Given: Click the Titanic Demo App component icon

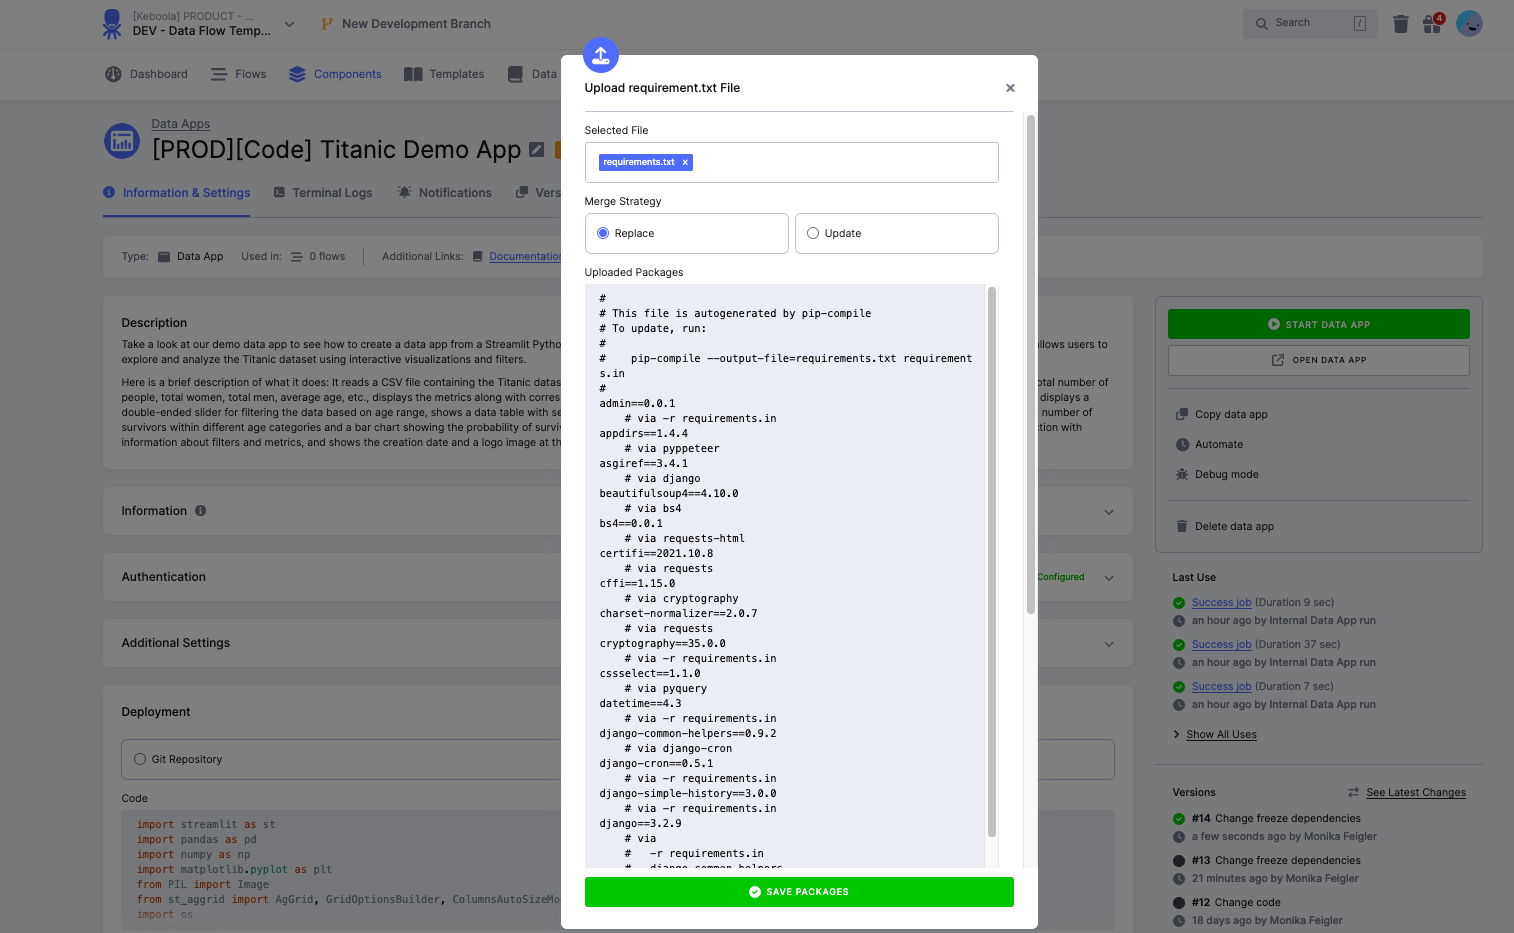Looking at the screenshot, I should (x=122, y=141).
